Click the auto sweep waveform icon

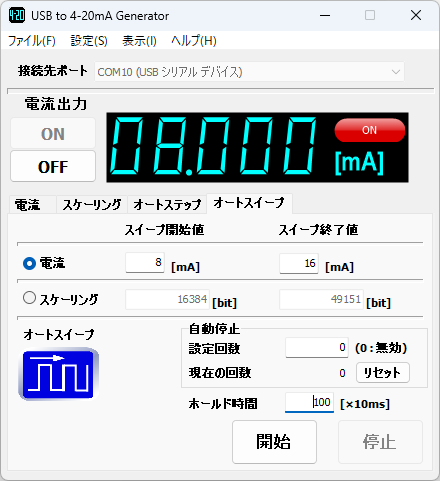click(x=59, y=374)
